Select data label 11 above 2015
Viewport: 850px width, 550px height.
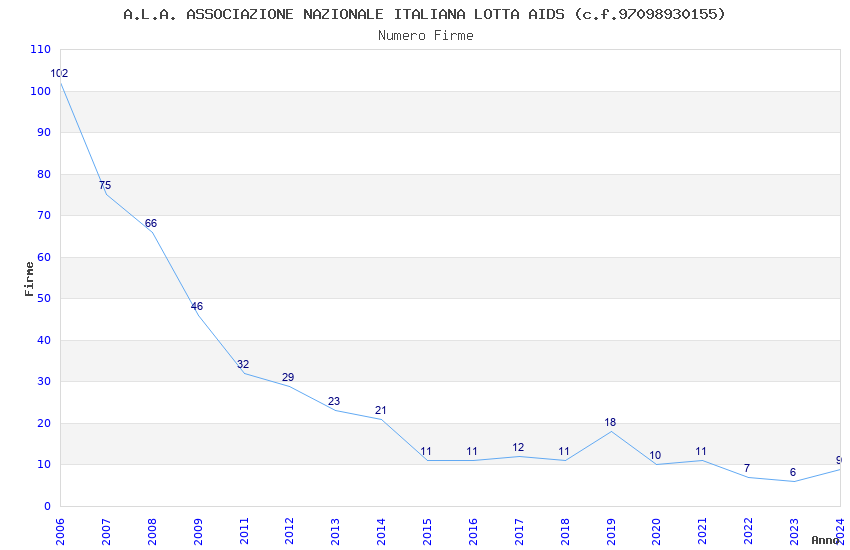(426, 451)
